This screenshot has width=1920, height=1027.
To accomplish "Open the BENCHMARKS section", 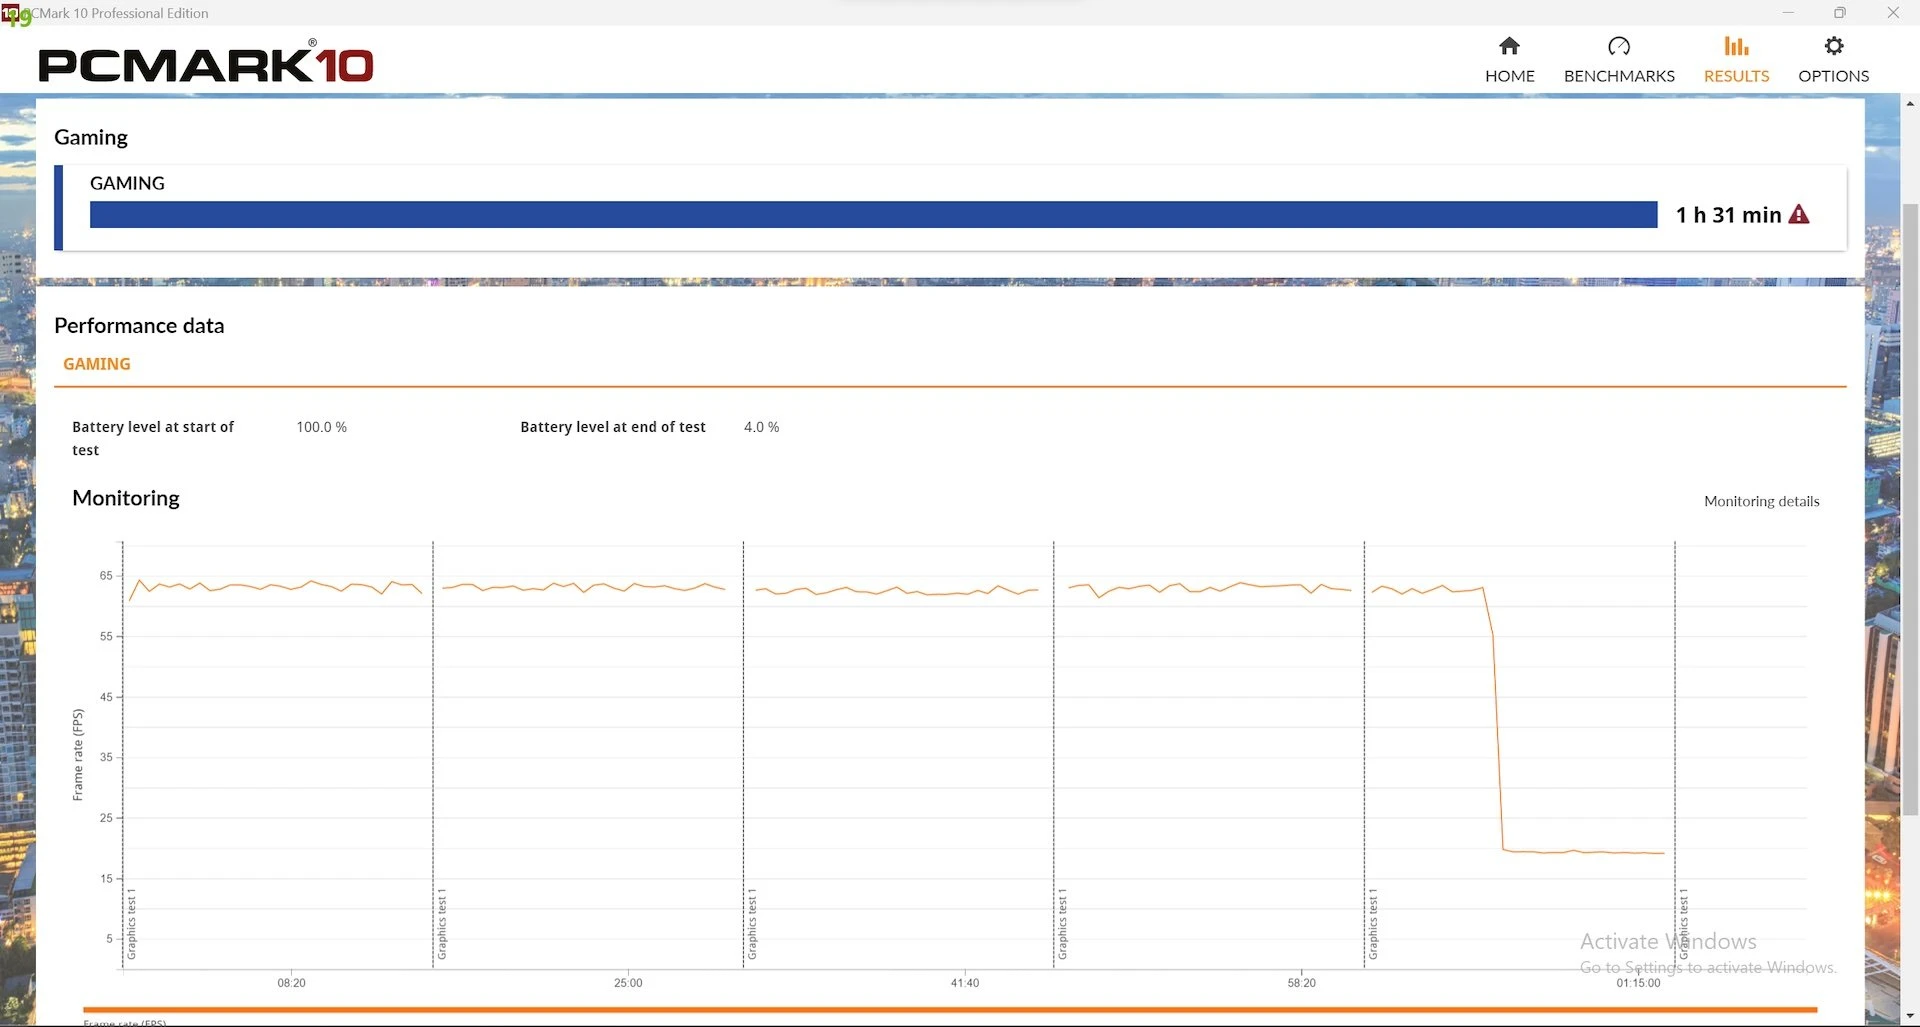I will click(1619, 60).
